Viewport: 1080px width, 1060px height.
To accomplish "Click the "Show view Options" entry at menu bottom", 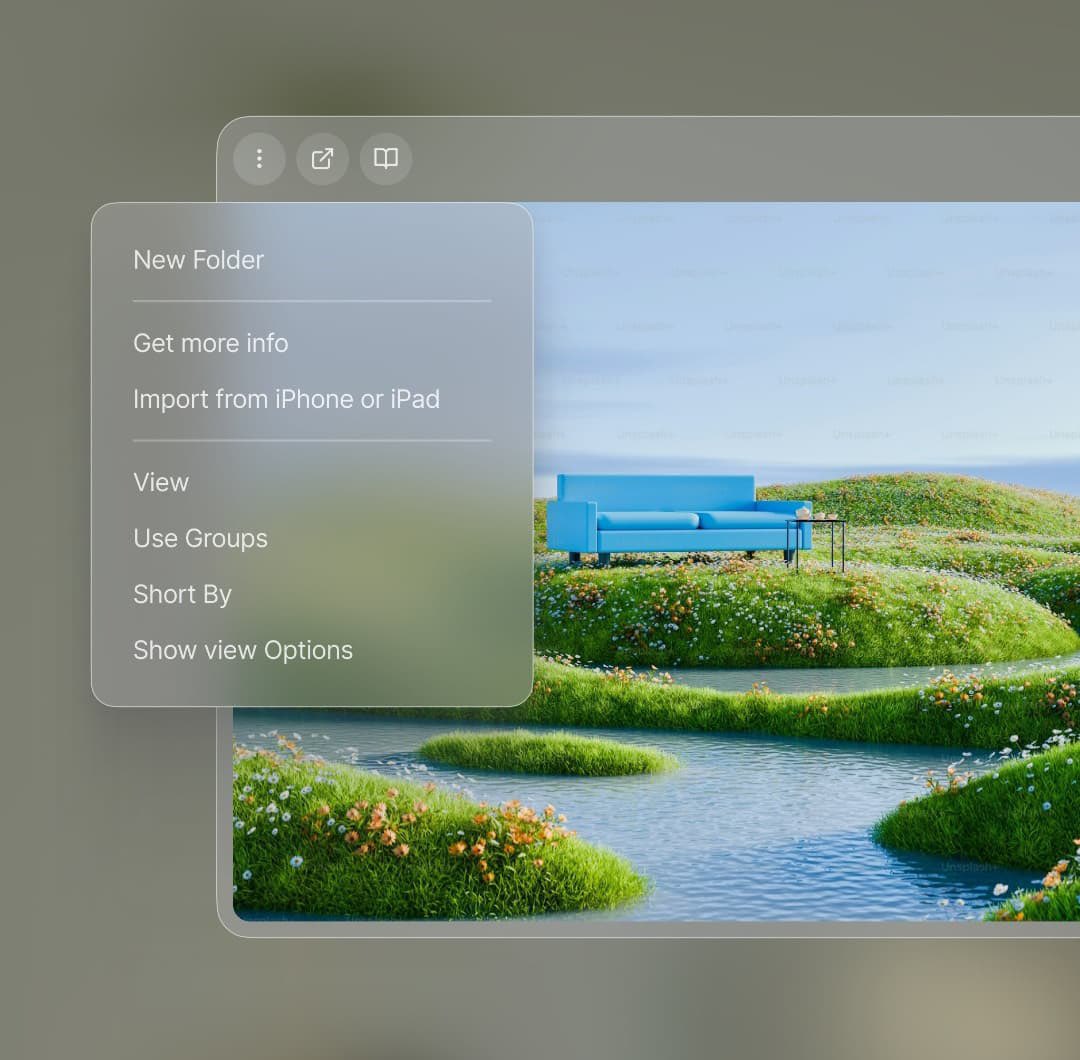I will point(243,650).
